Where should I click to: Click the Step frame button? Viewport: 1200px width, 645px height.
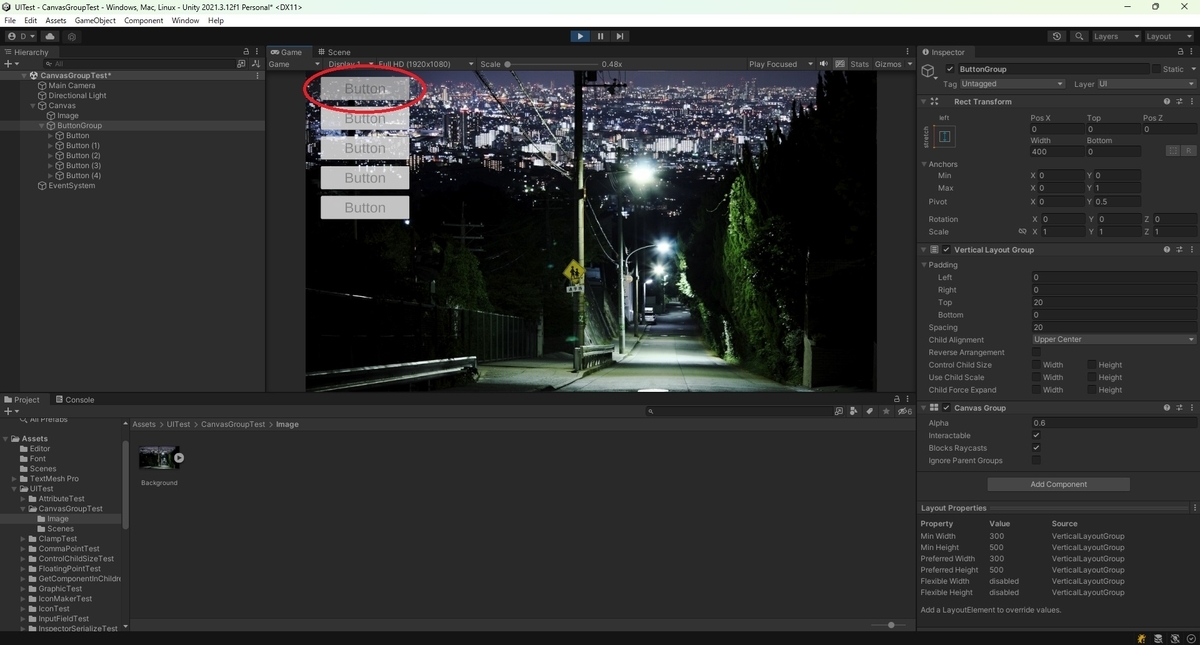620,36
